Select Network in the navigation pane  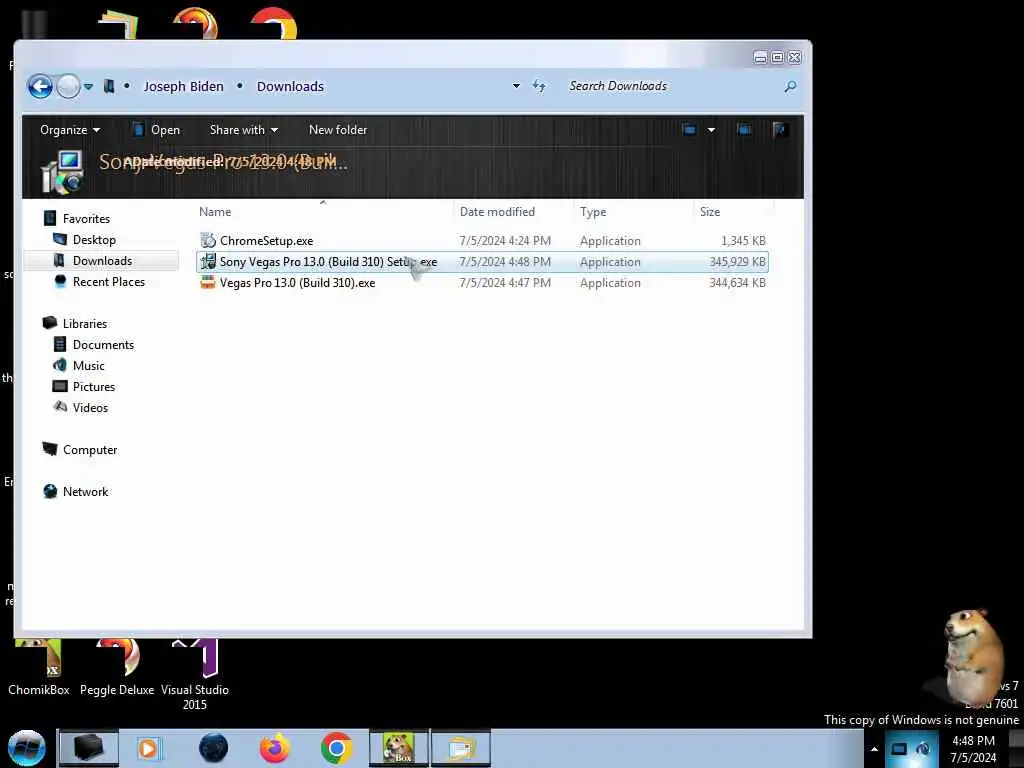[85, 491]
